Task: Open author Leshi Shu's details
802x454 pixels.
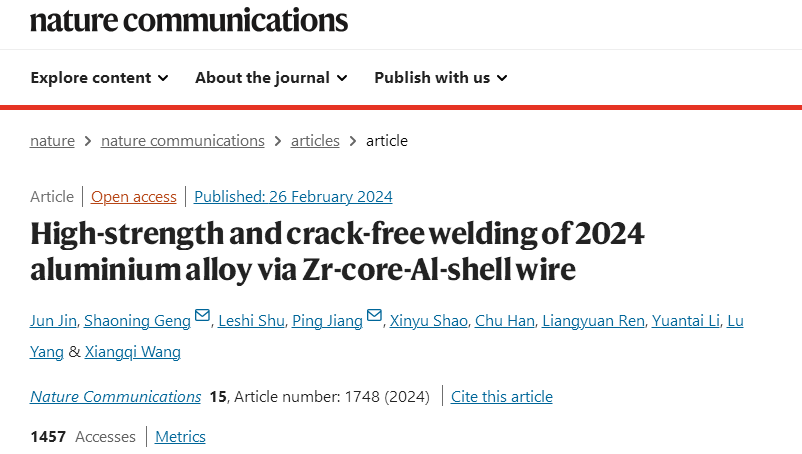Action: coord(249,321)
